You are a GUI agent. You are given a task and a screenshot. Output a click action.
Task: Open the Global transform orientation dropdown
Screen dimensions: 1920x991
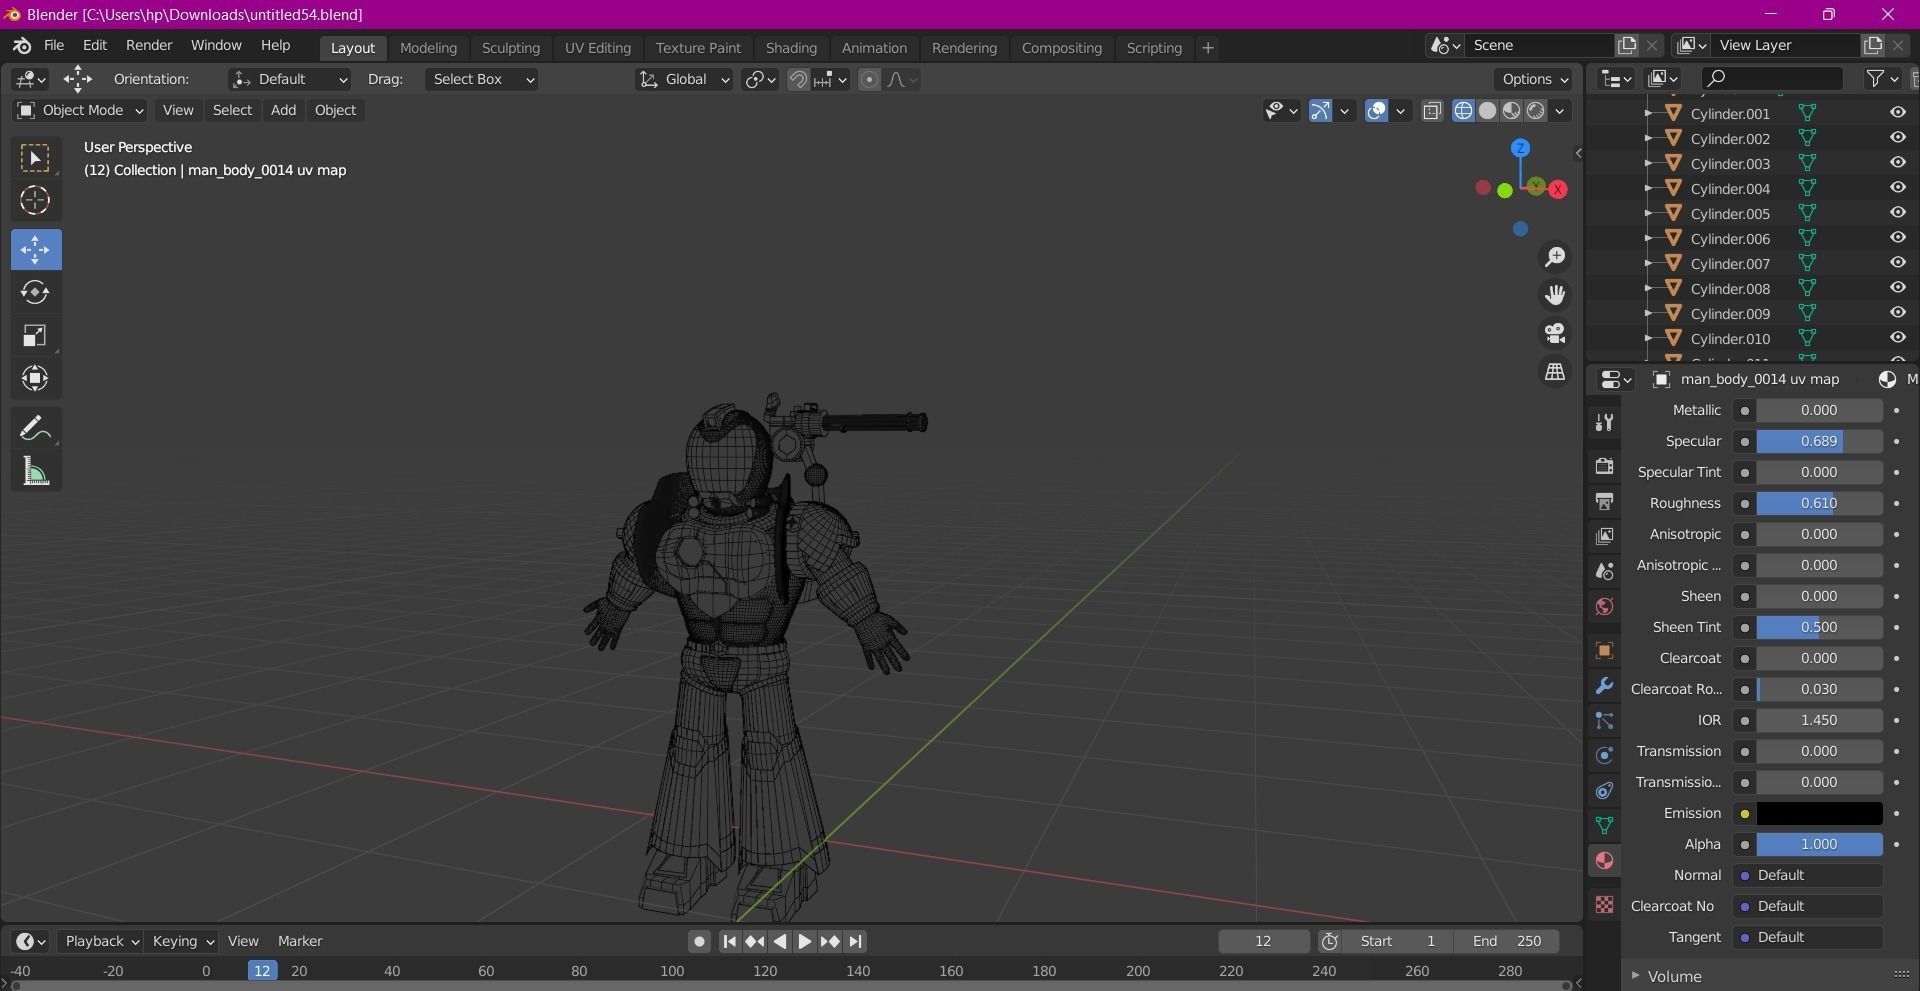click(685, 79)
